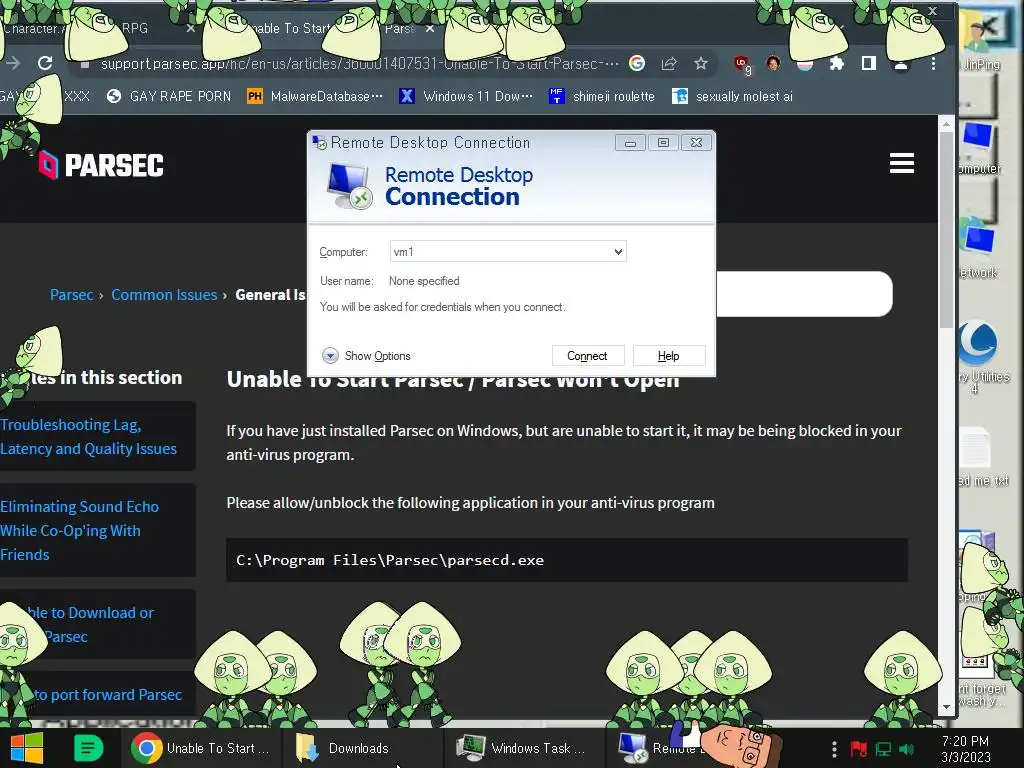This screenshot has width=1024, height=768.
Task: Open the Computer combo box in Remote Desktop
Action: click(508, 251)
